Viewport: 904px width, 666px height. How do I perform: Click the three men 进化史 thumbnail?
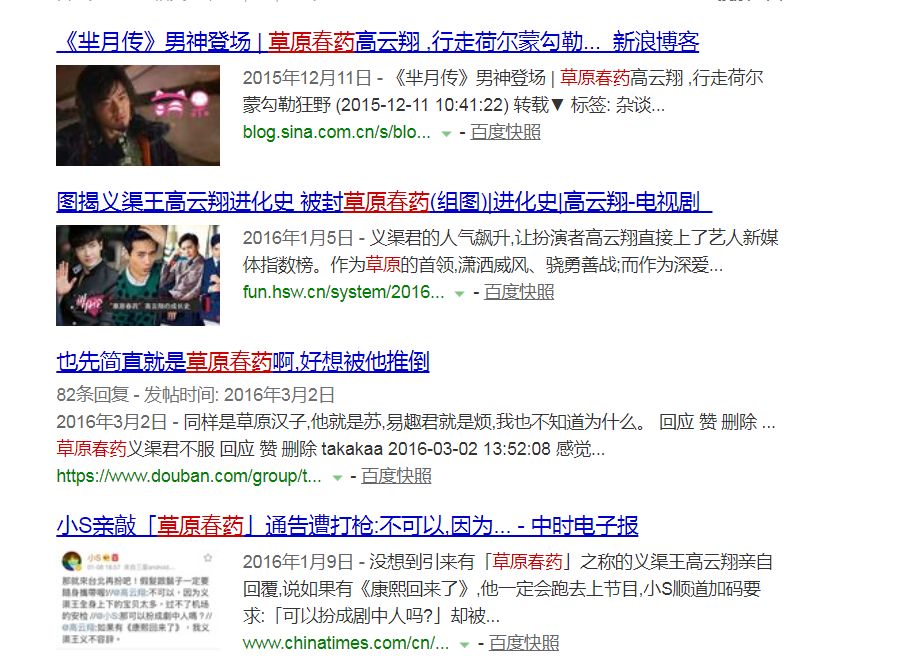coord(138,275)
